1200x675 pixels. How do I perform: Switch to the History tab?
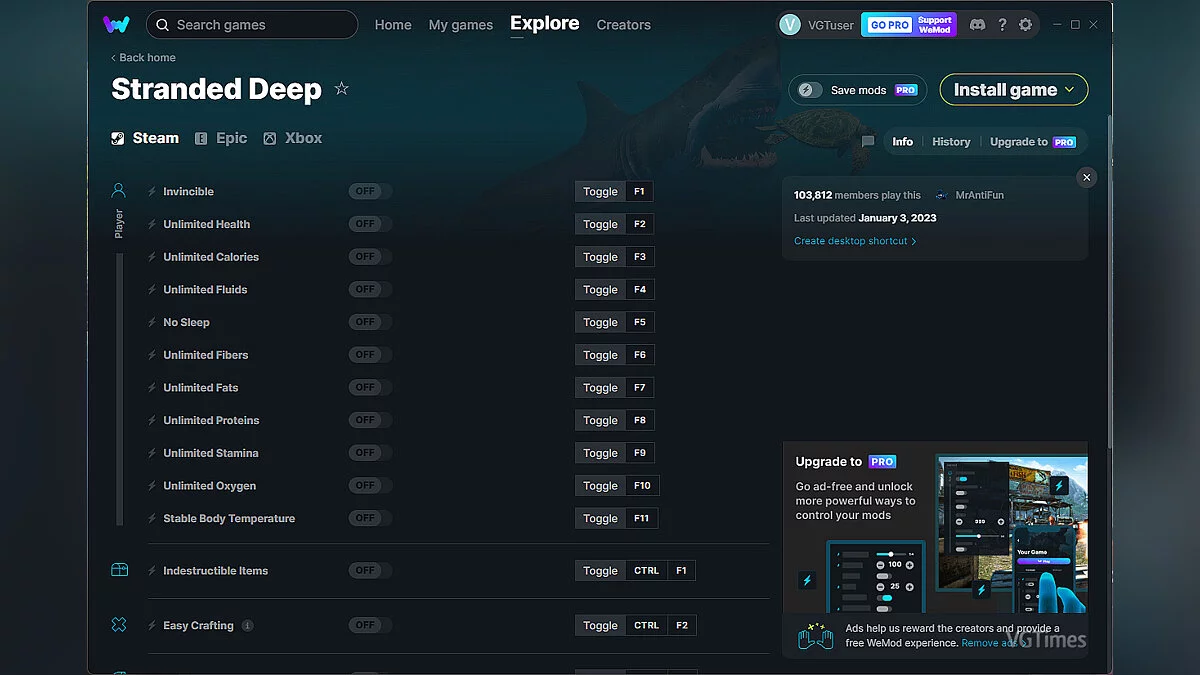click(950, 141)
